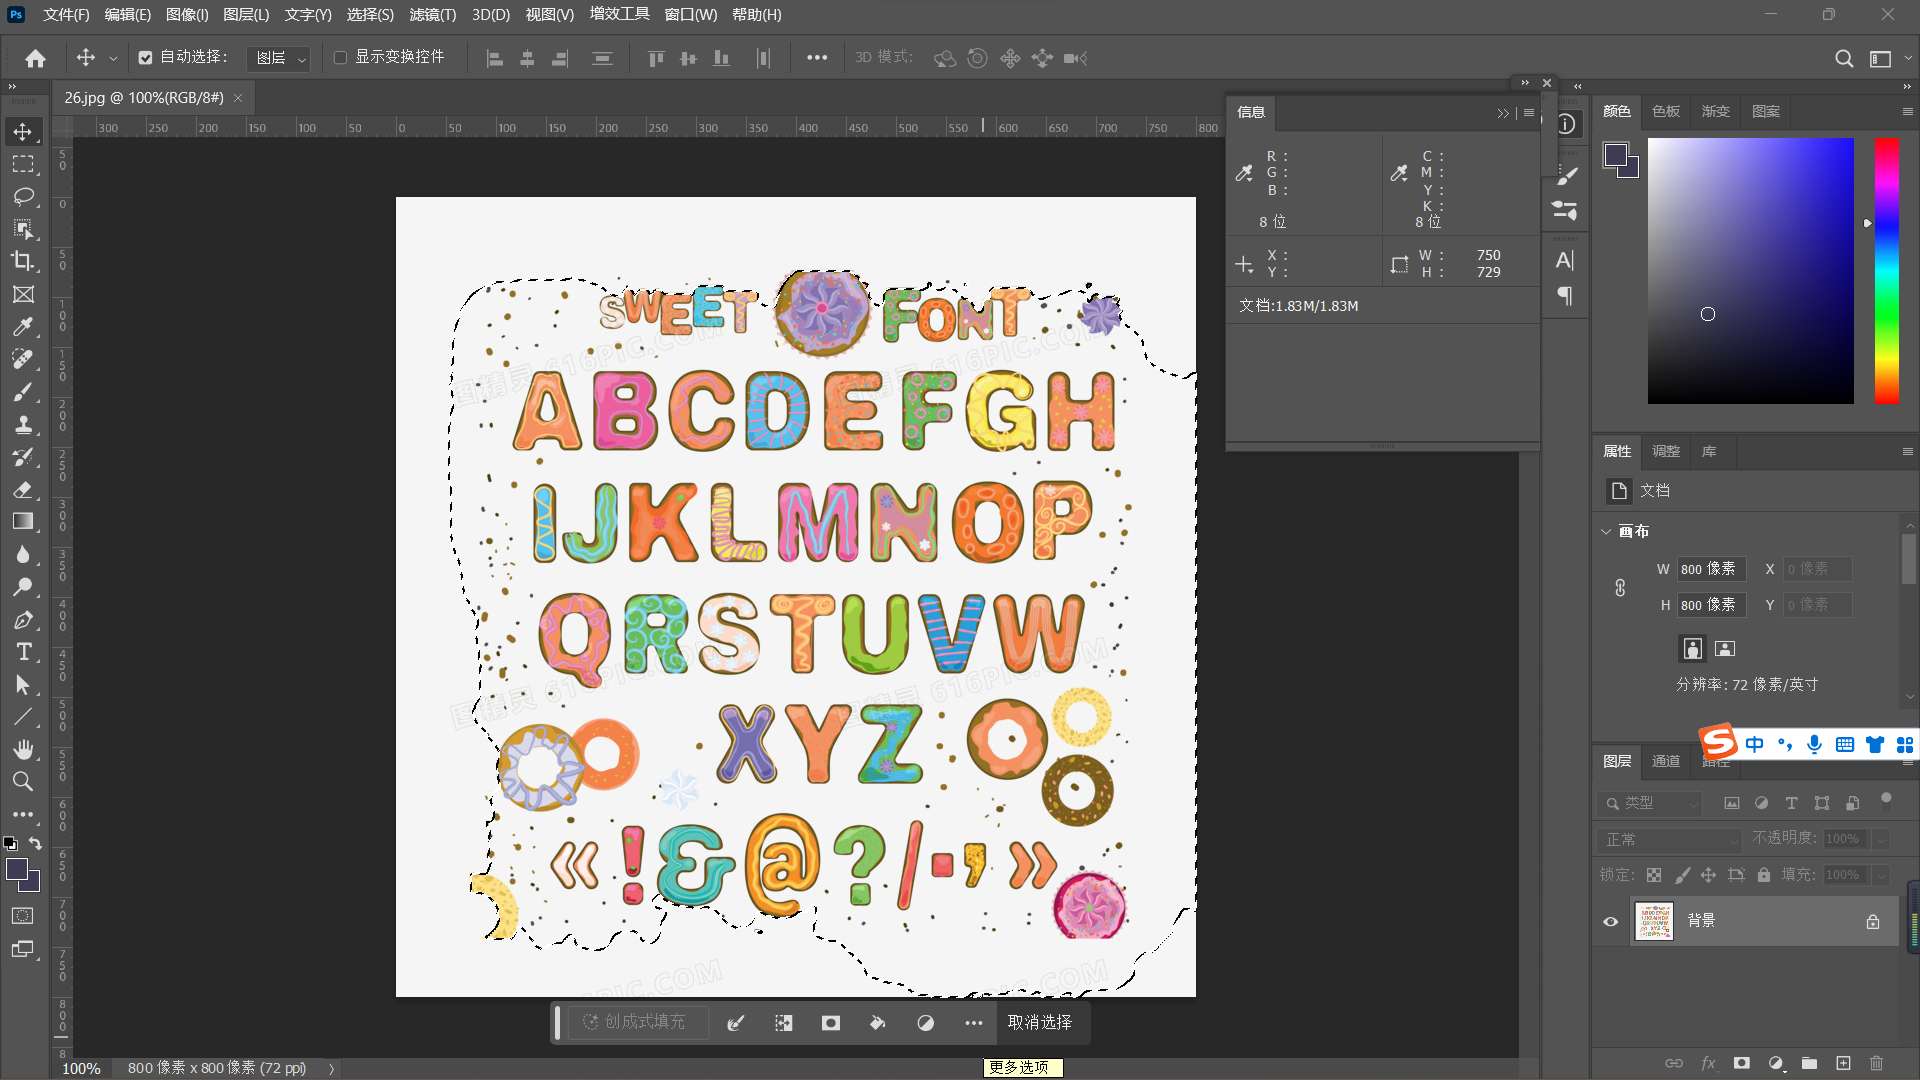Switch to the 调整 tab
Image resolution: width=1920 pixels, height=1080 pixels.
tap(1666, 451)
